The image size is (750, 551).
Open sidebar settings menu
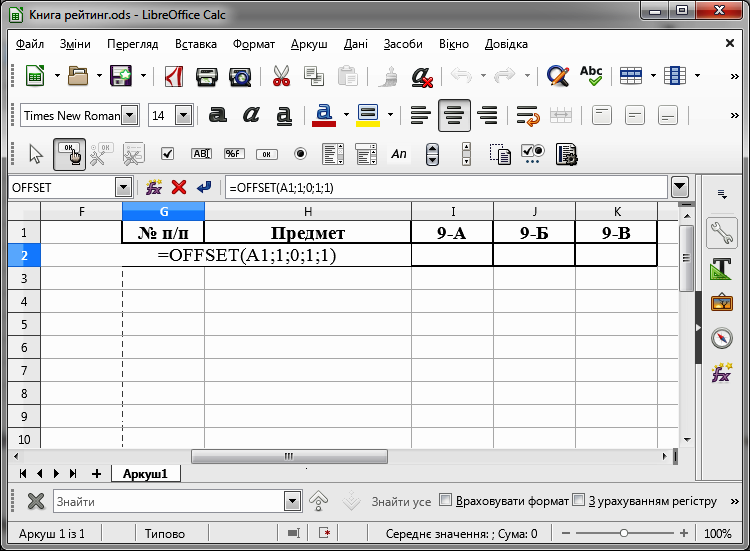(x=722, y=194)
